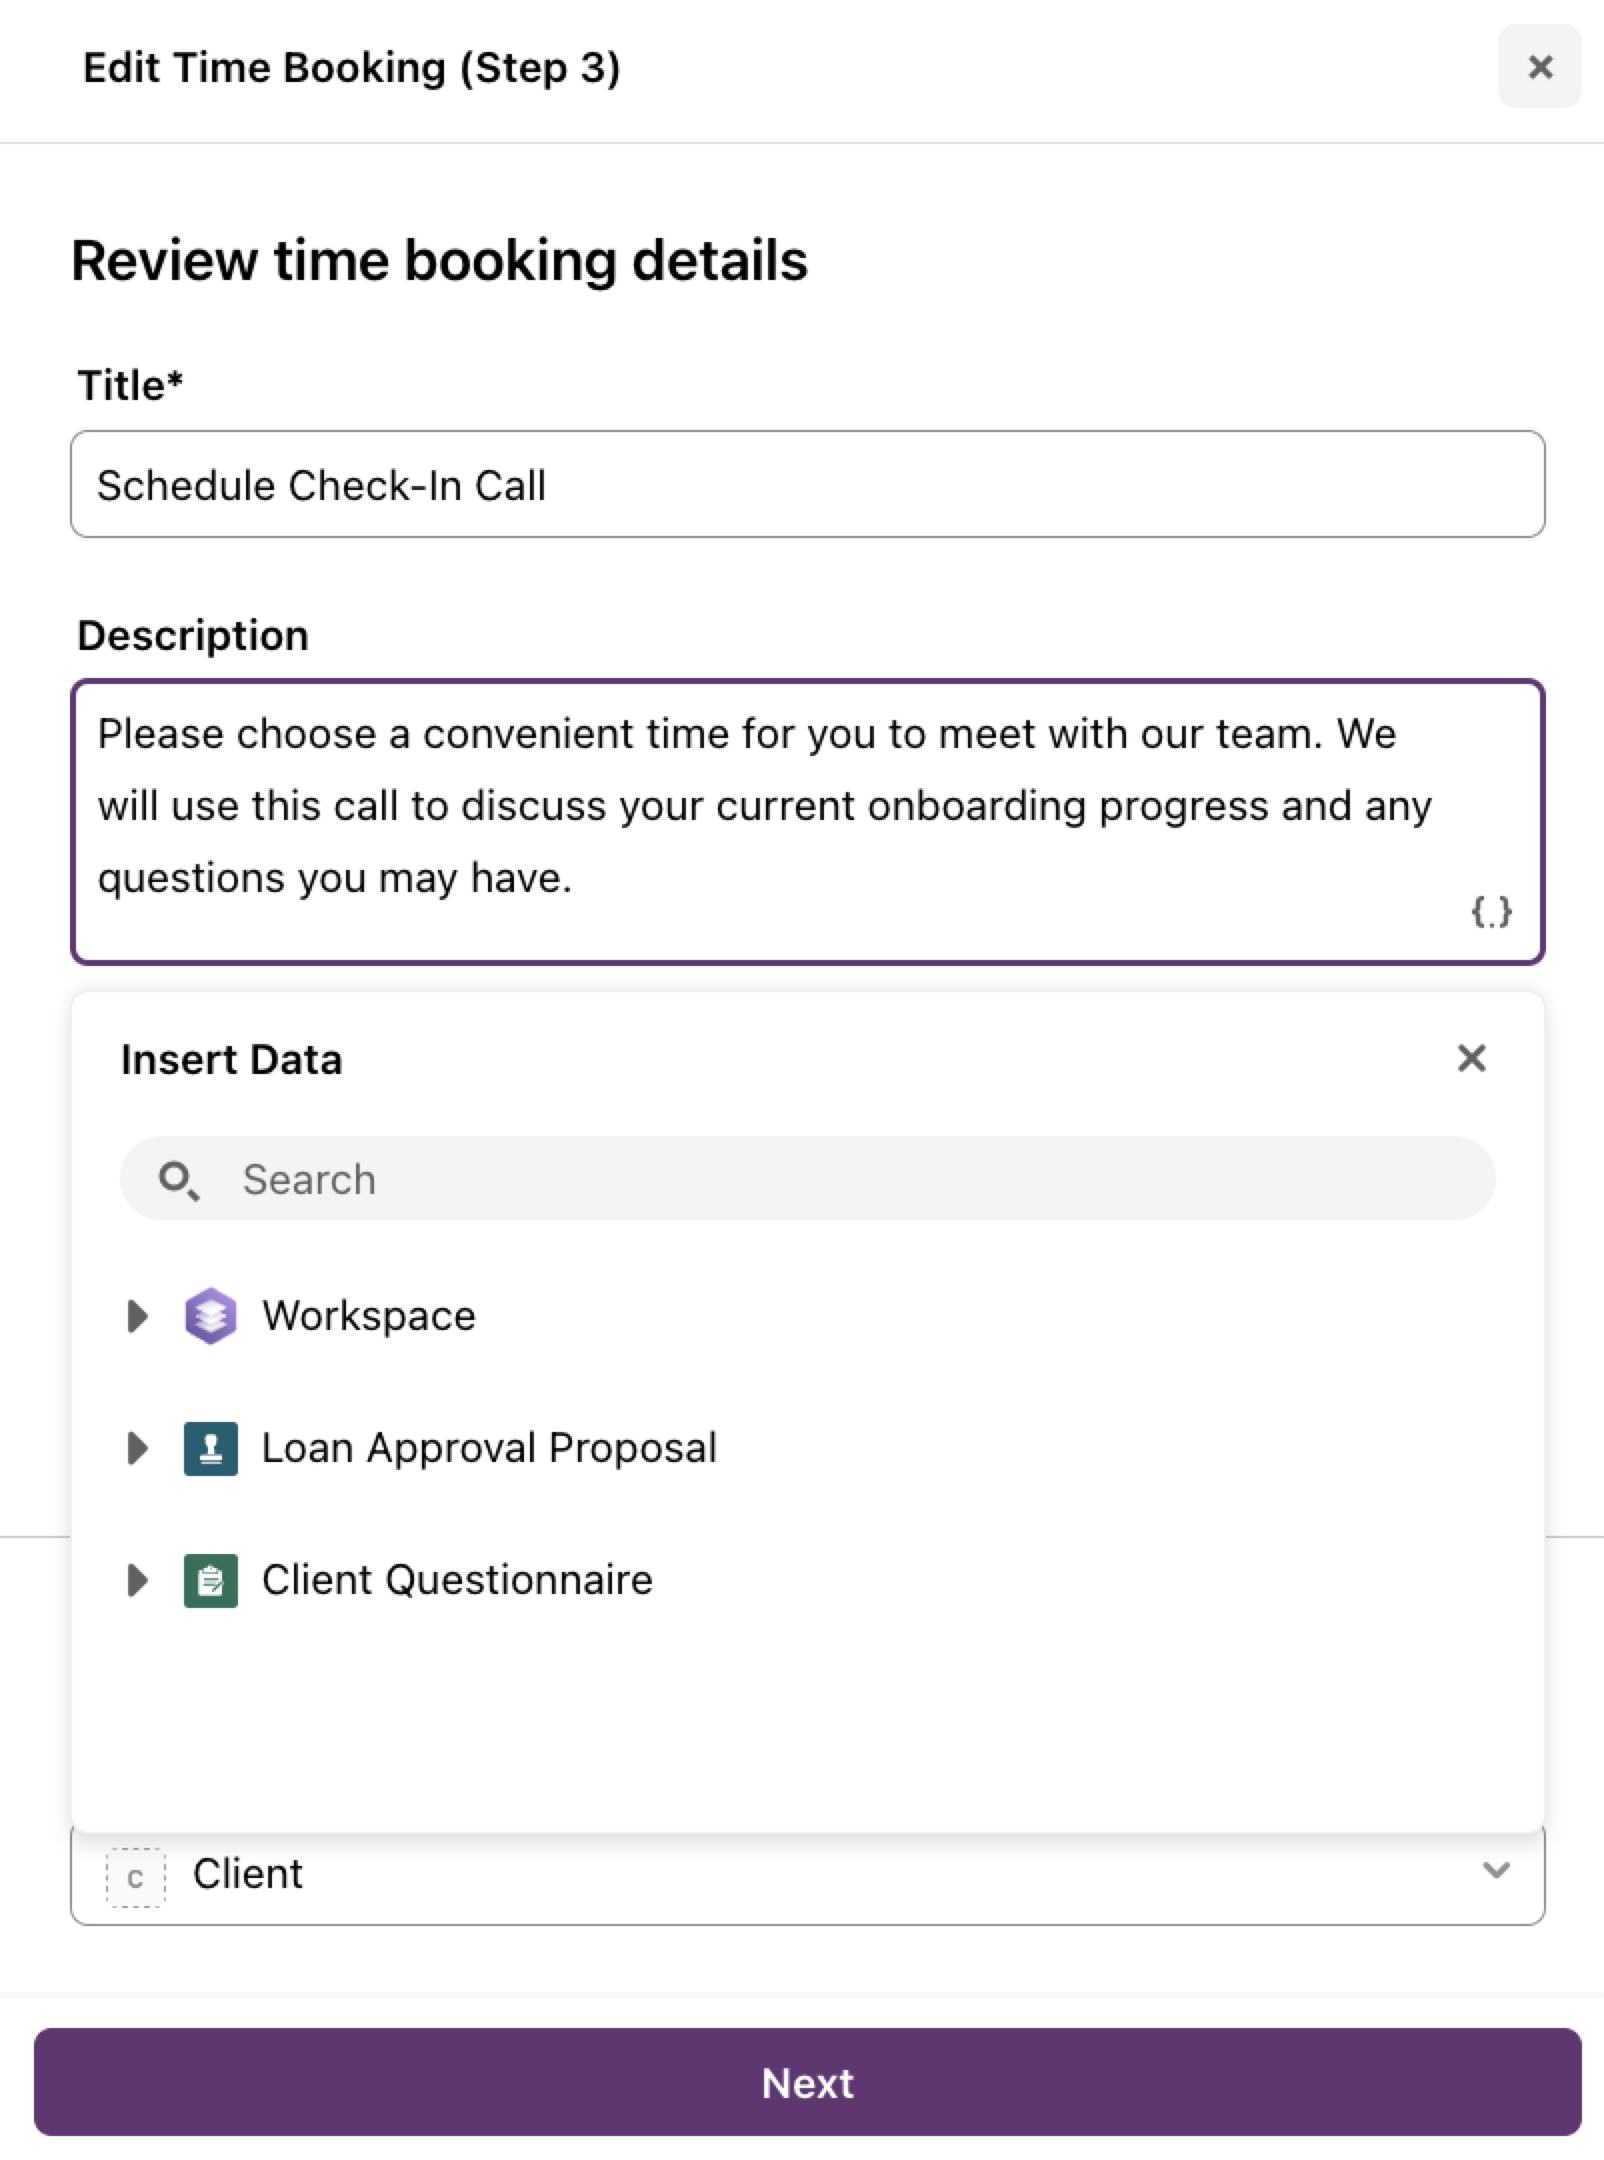
Task: Click the Insert Data search field
Action: [x=808, y=1178]
